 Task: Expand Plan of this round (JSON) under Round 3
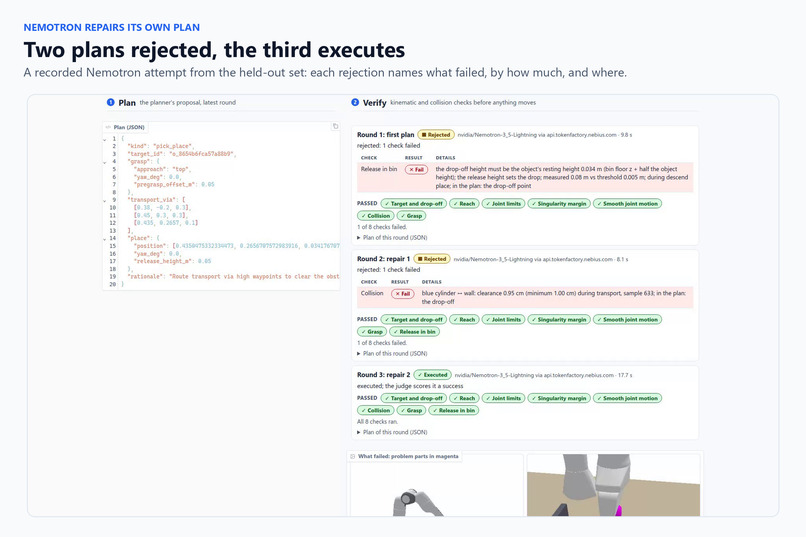392,432
